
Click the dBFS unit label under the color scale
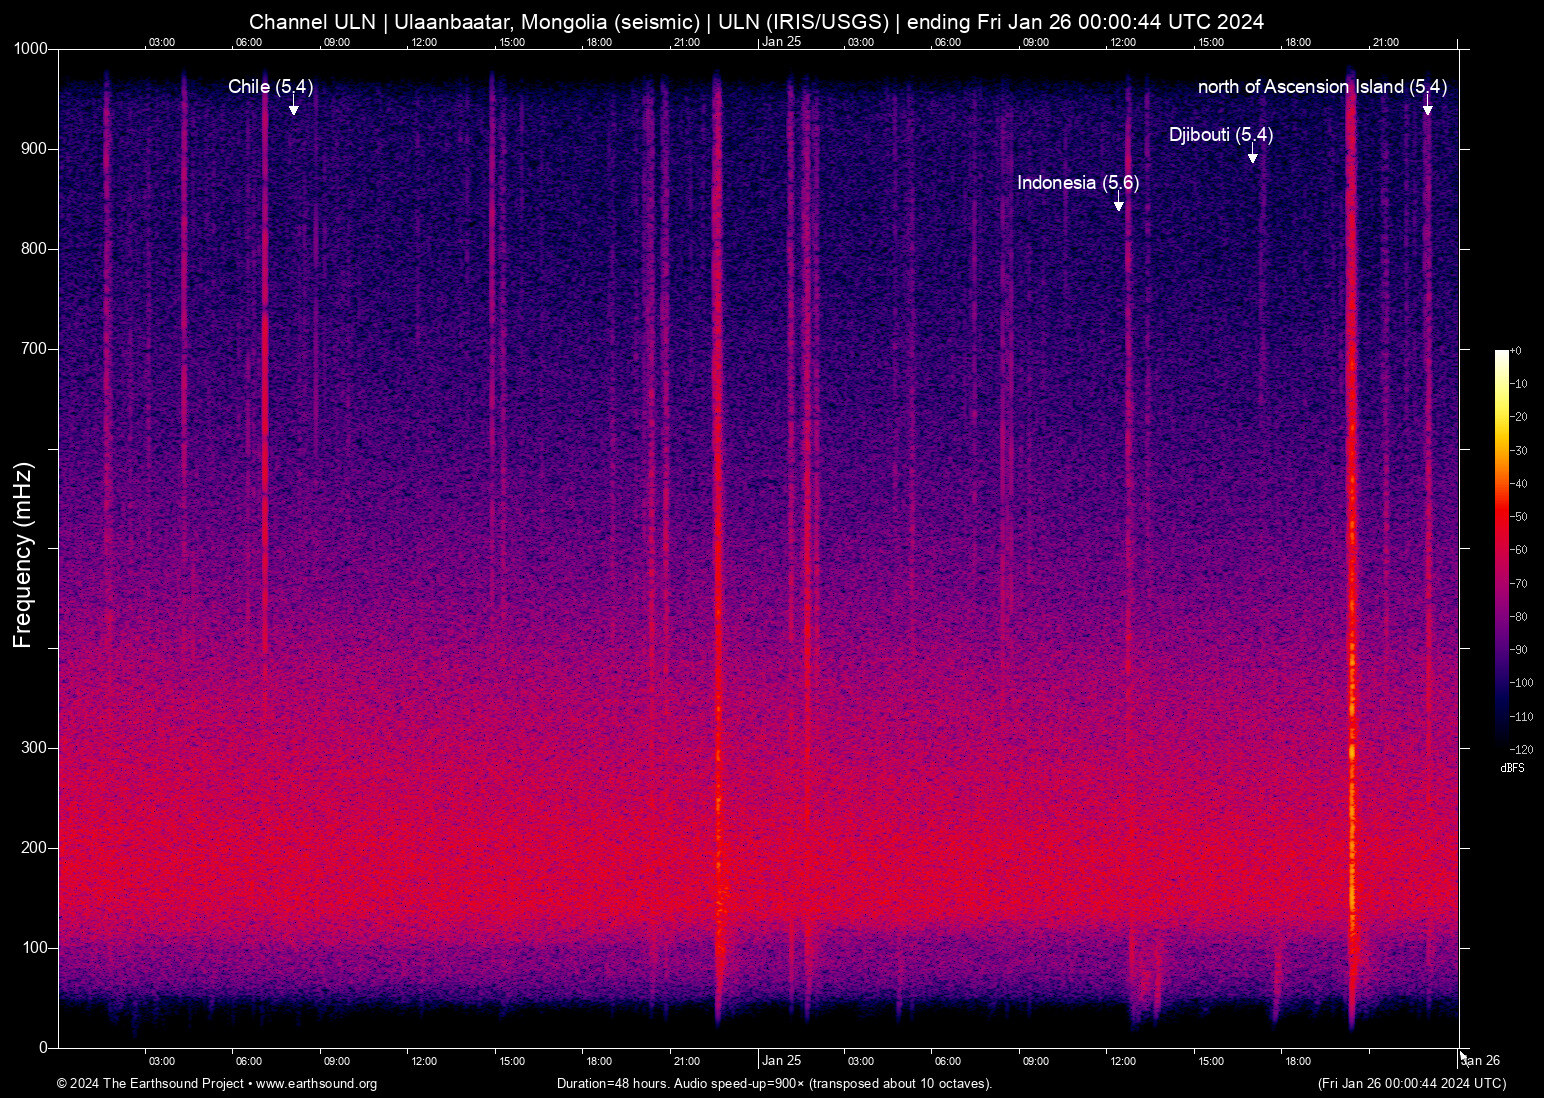point(1512,769)
